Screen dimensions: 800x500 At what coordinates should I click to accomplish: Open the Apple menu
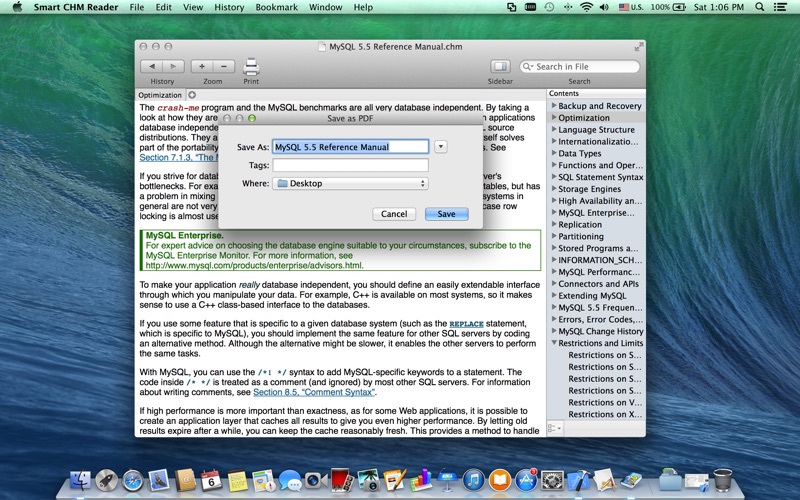pyautogui.click(x=17, y=7)
